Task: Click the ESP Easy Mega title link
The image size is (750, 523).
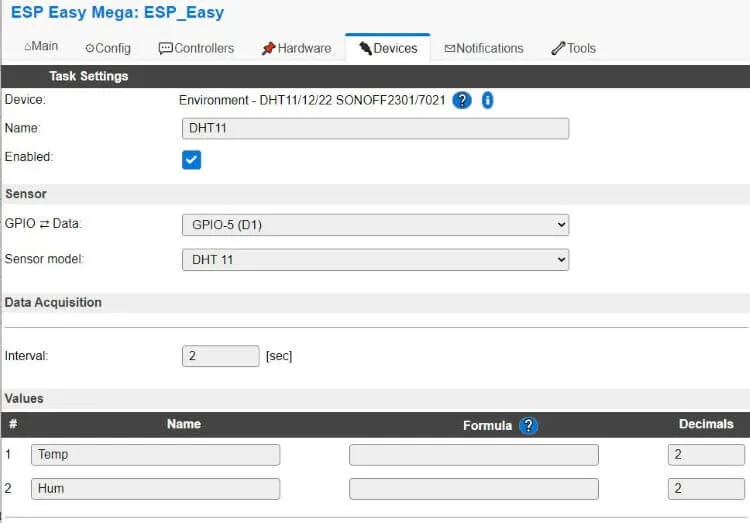Action: click(x=117, y=12)
